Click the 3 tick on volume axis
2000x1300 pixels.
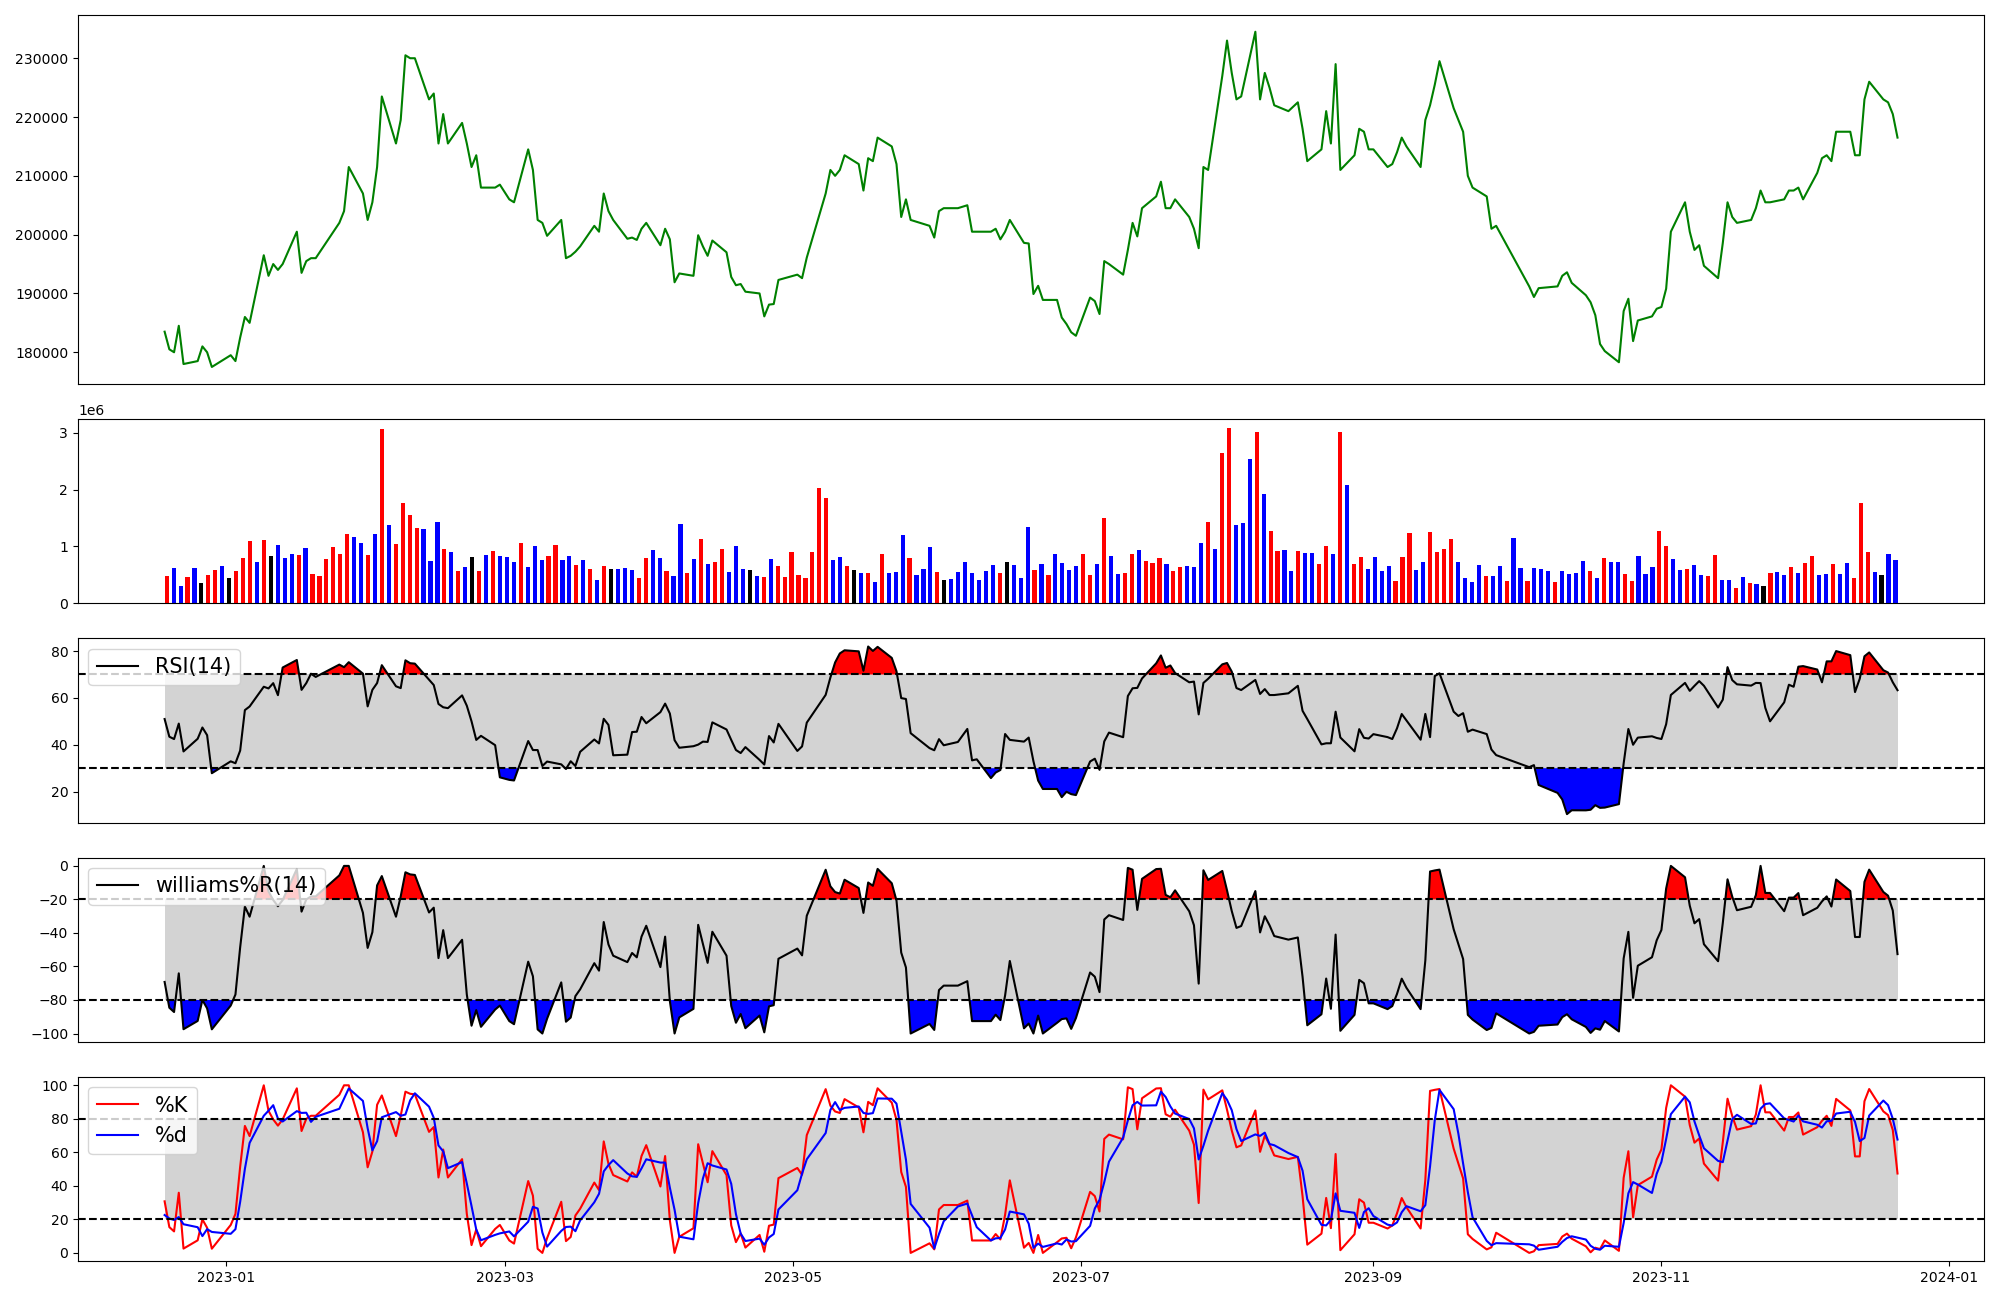click(63, 433)
